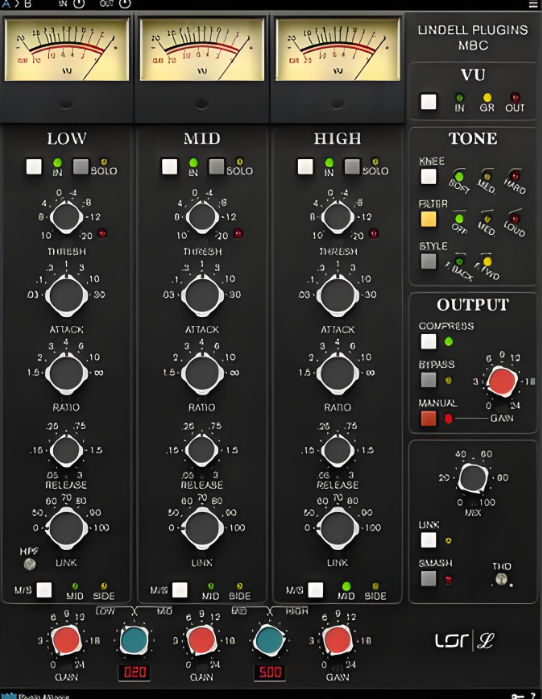Screen dimensions: 542x699
Task: Toggle the OUT power icon in top bar
Action: click(125, 4)
